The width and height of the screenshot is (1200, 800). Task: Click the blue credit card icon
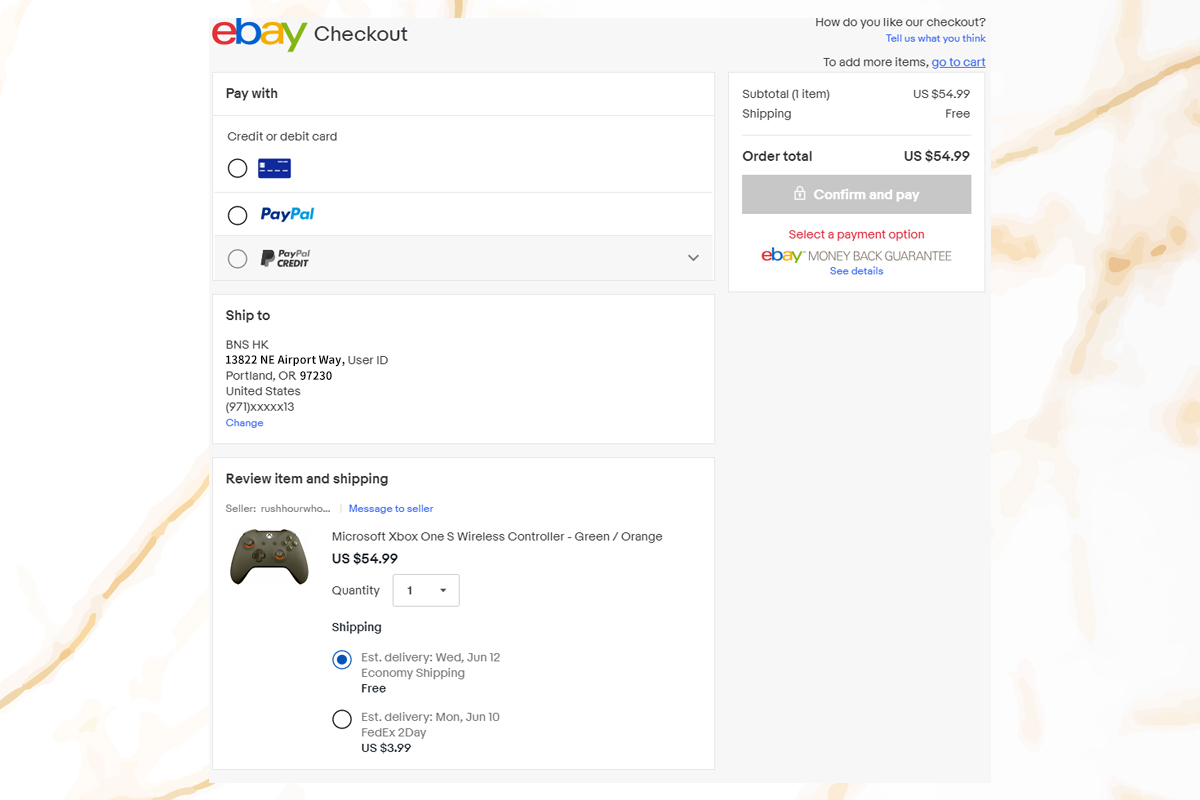point(274,168)
